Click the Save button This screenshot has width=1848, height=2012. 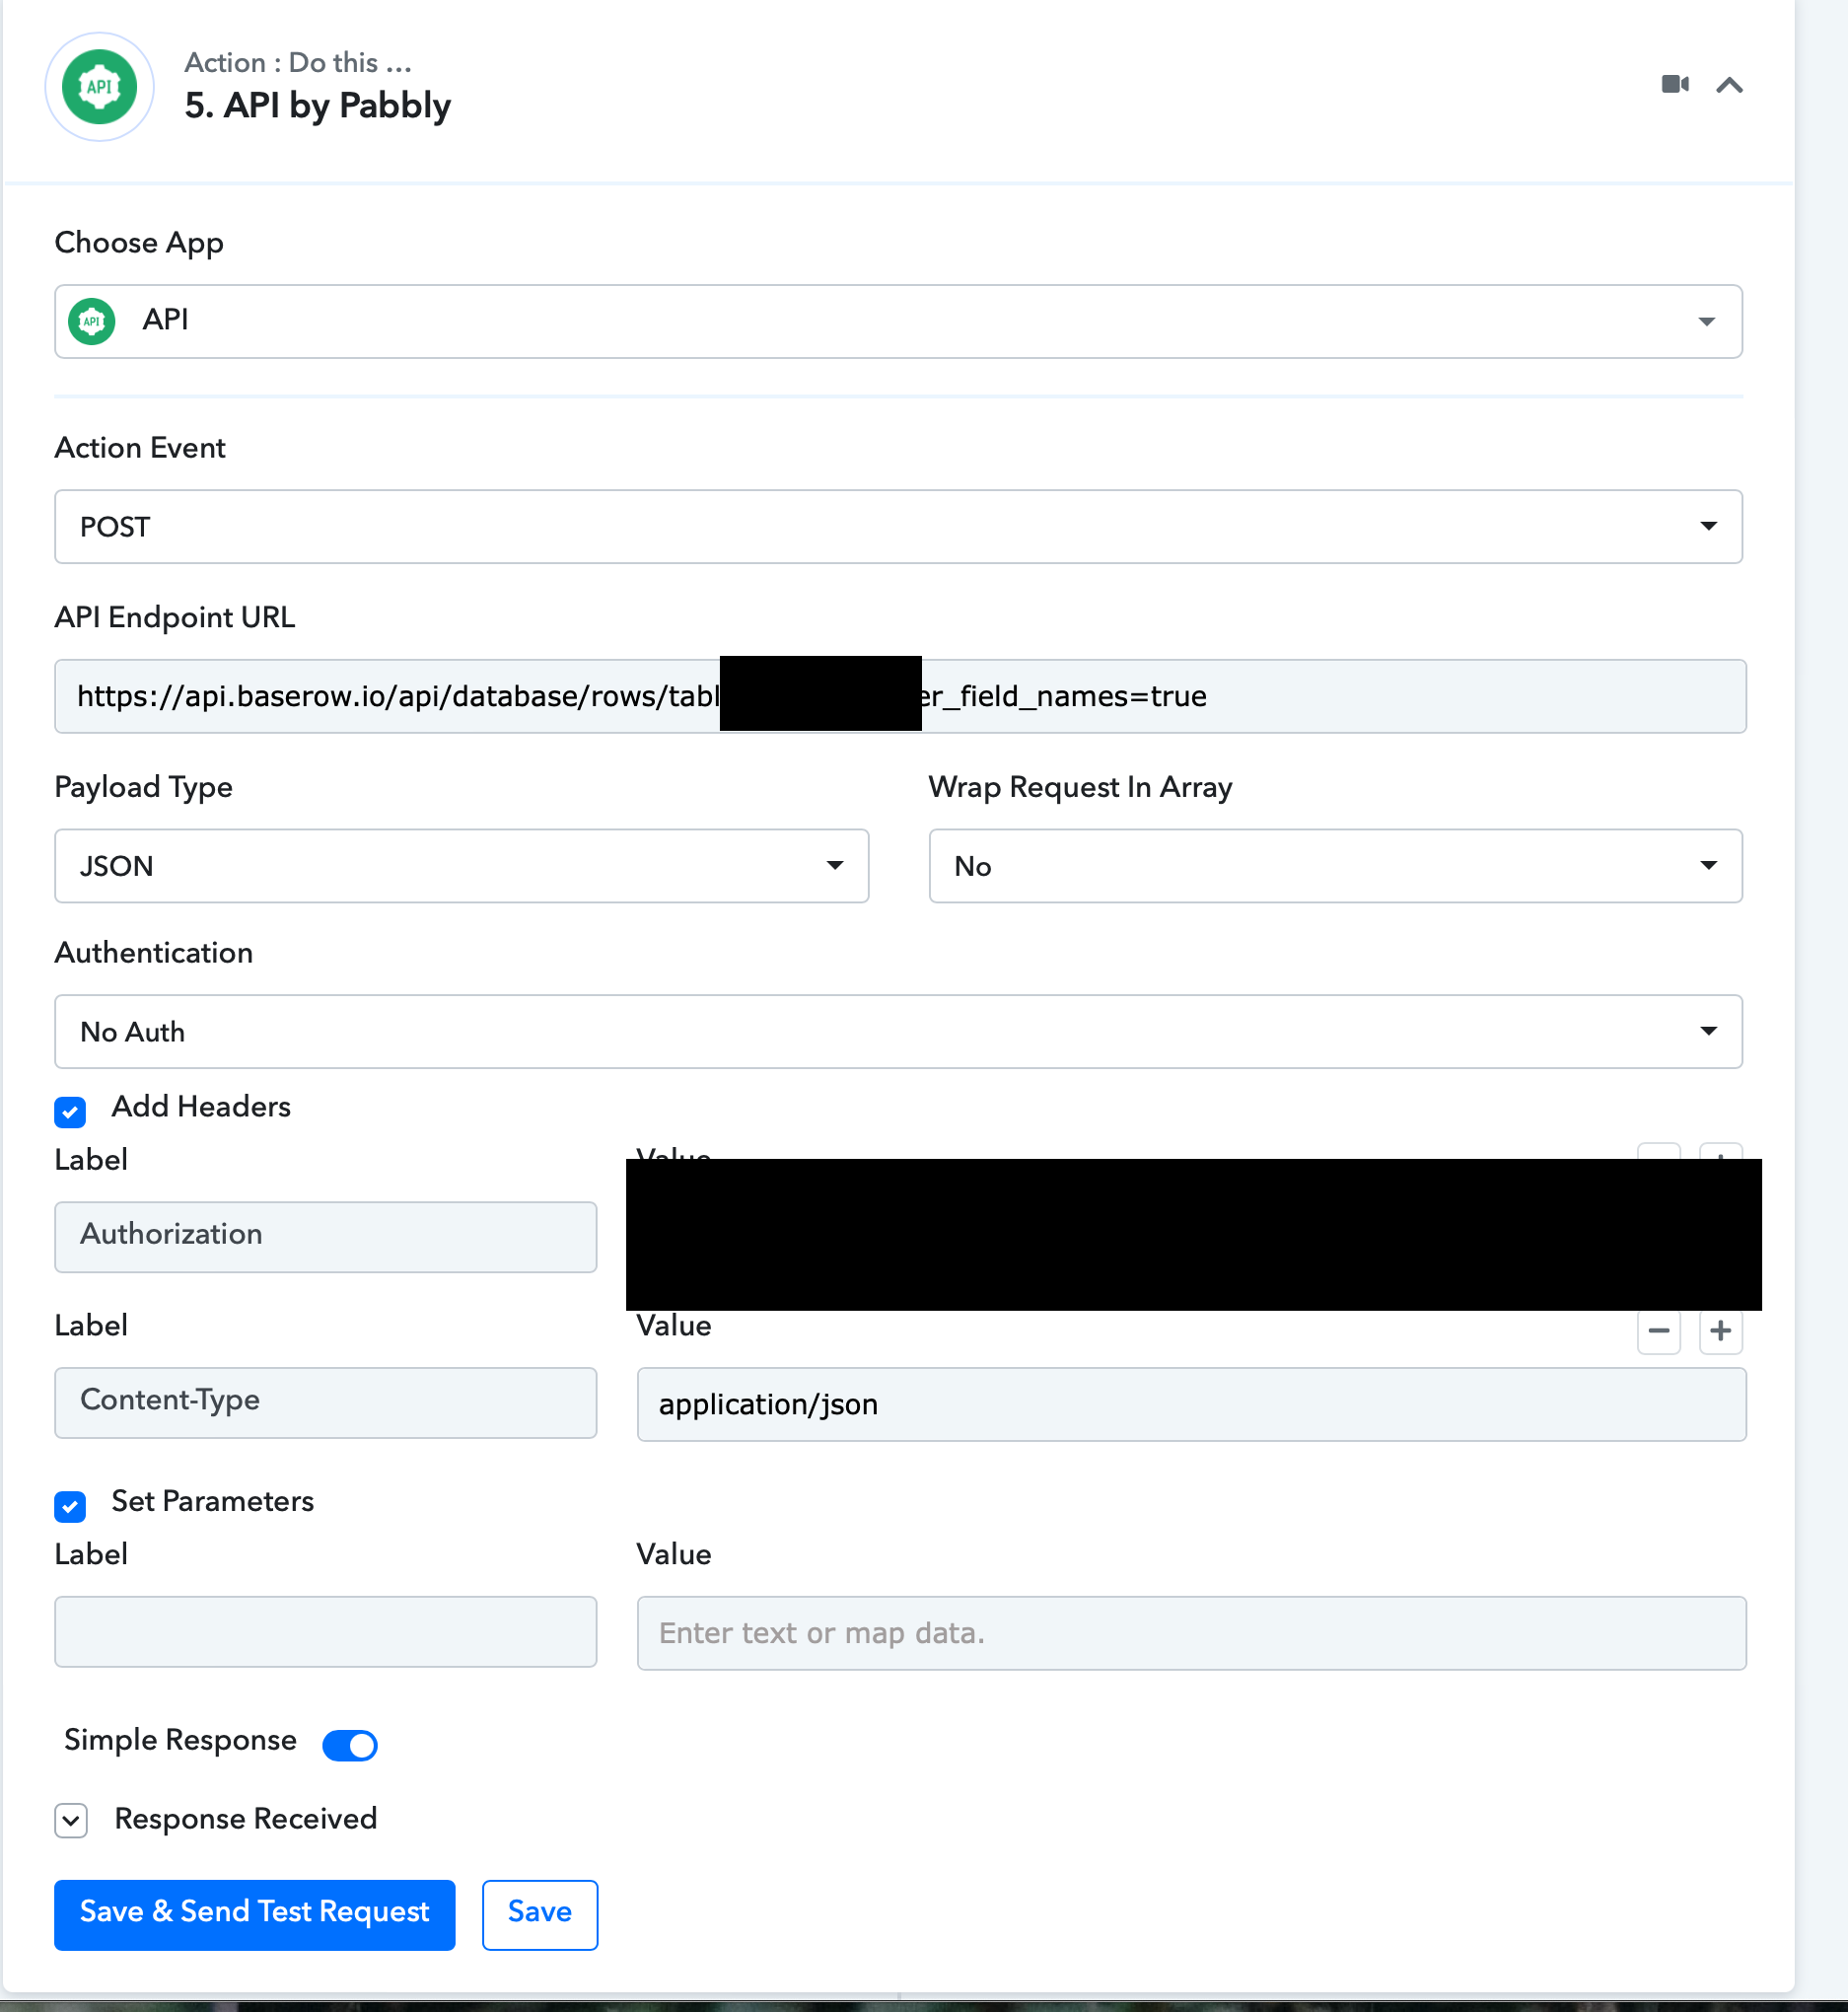coord(540,1914)
